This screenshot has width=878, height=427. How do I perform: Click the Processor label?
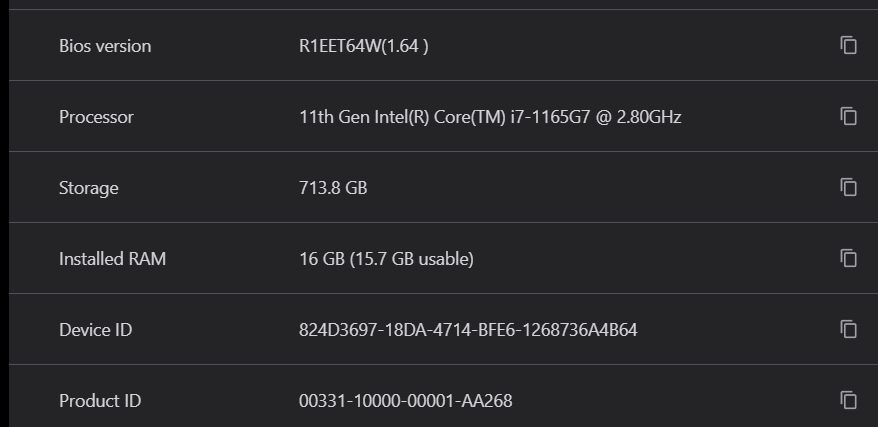point(96,117)
